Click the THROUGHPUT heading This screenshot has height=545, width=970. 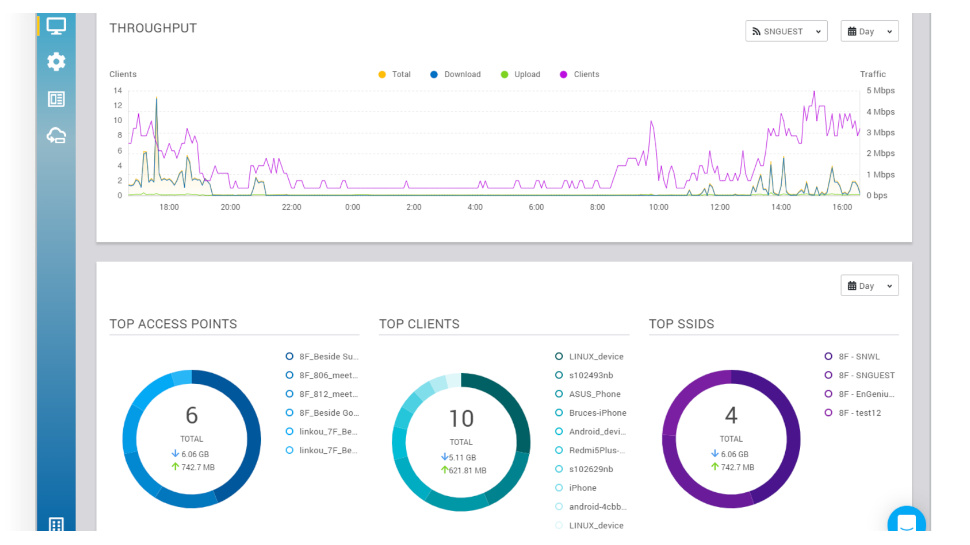[153, 28]
